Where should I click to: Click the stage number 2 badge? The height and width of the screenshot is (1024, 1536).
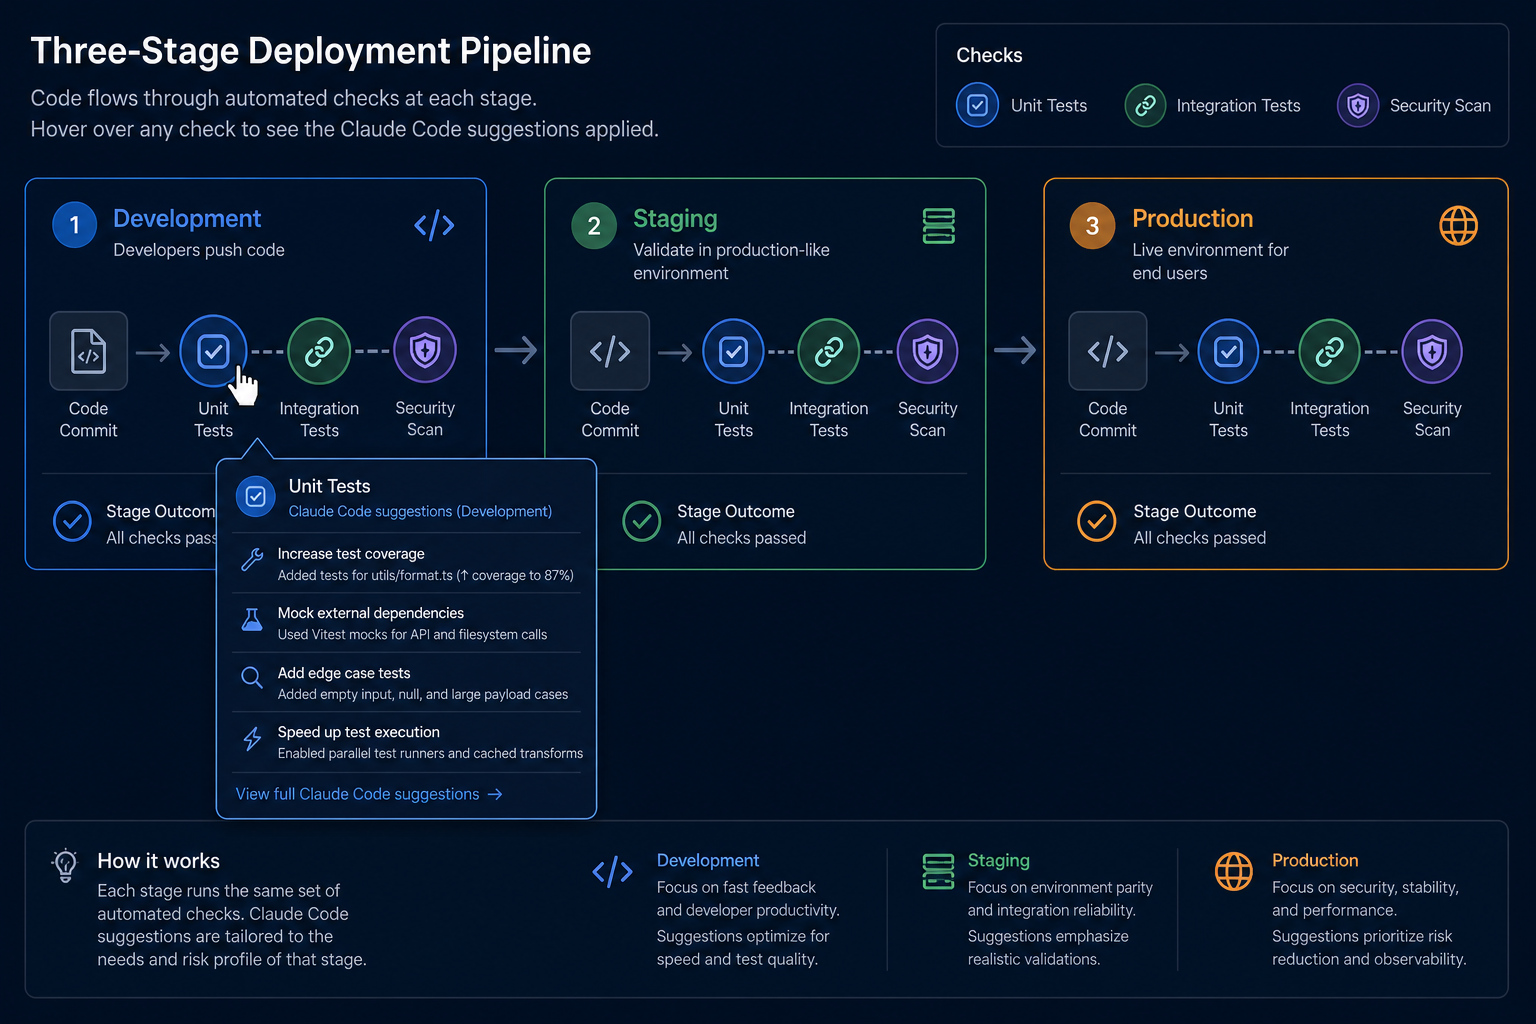coord(594,226)
